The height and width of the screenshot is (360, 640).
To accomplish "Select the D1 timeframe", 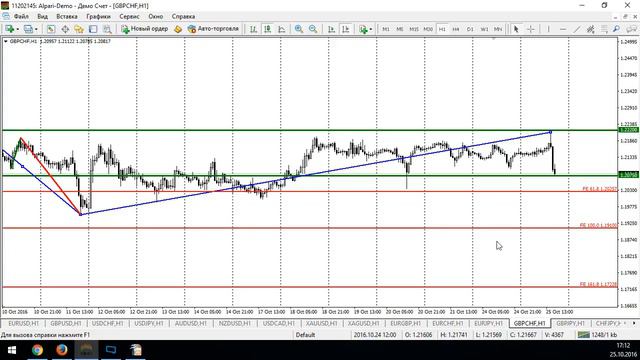I will [470, 29].
